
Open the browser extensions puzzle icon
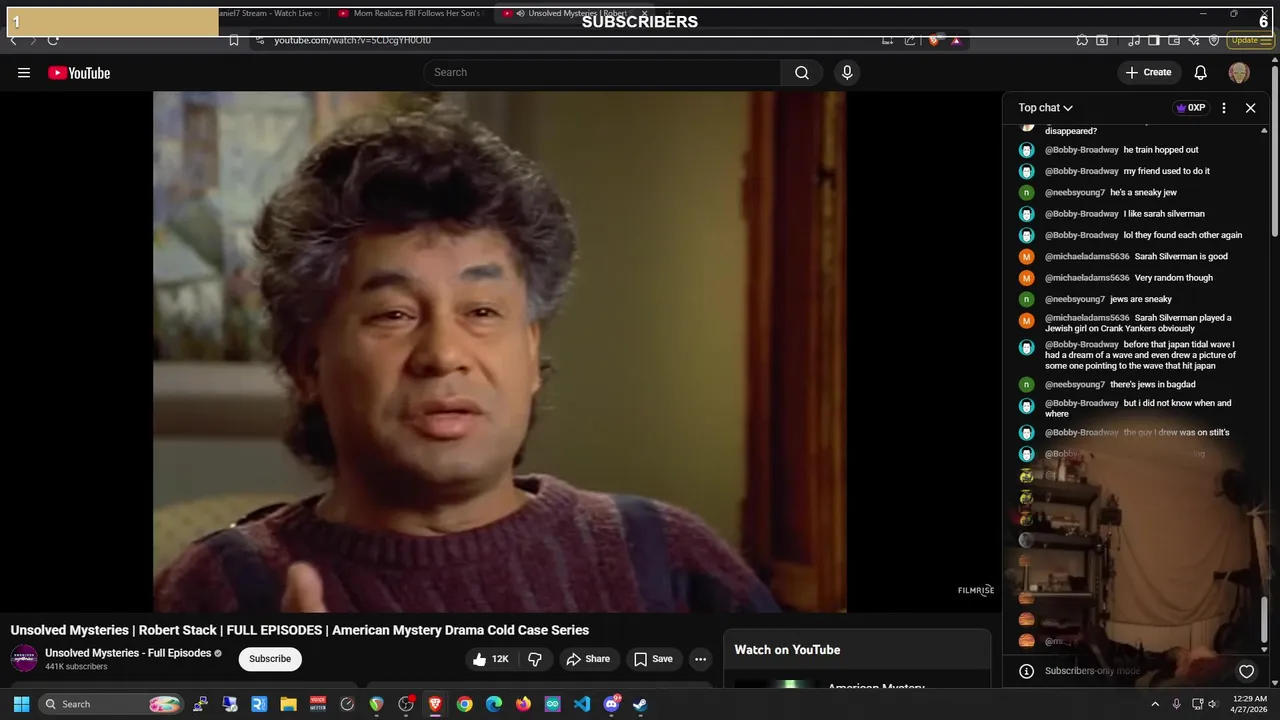[x=1082, y=40]
